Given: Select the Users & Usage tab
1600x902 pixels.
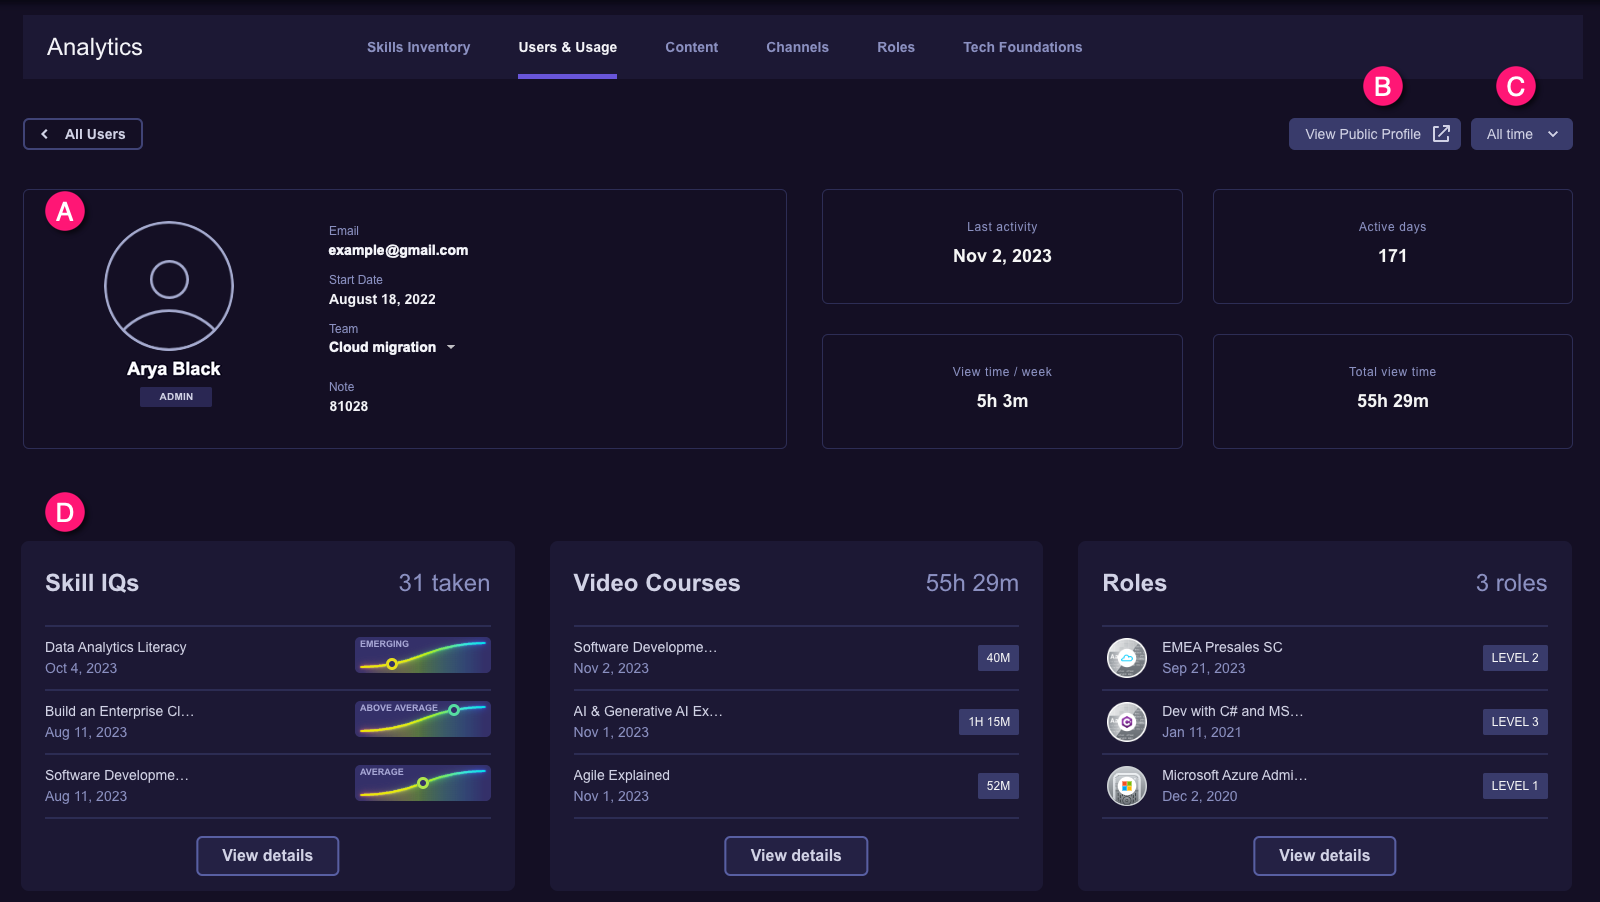Looking at the screenshot, I should click(x=567, y=47).
